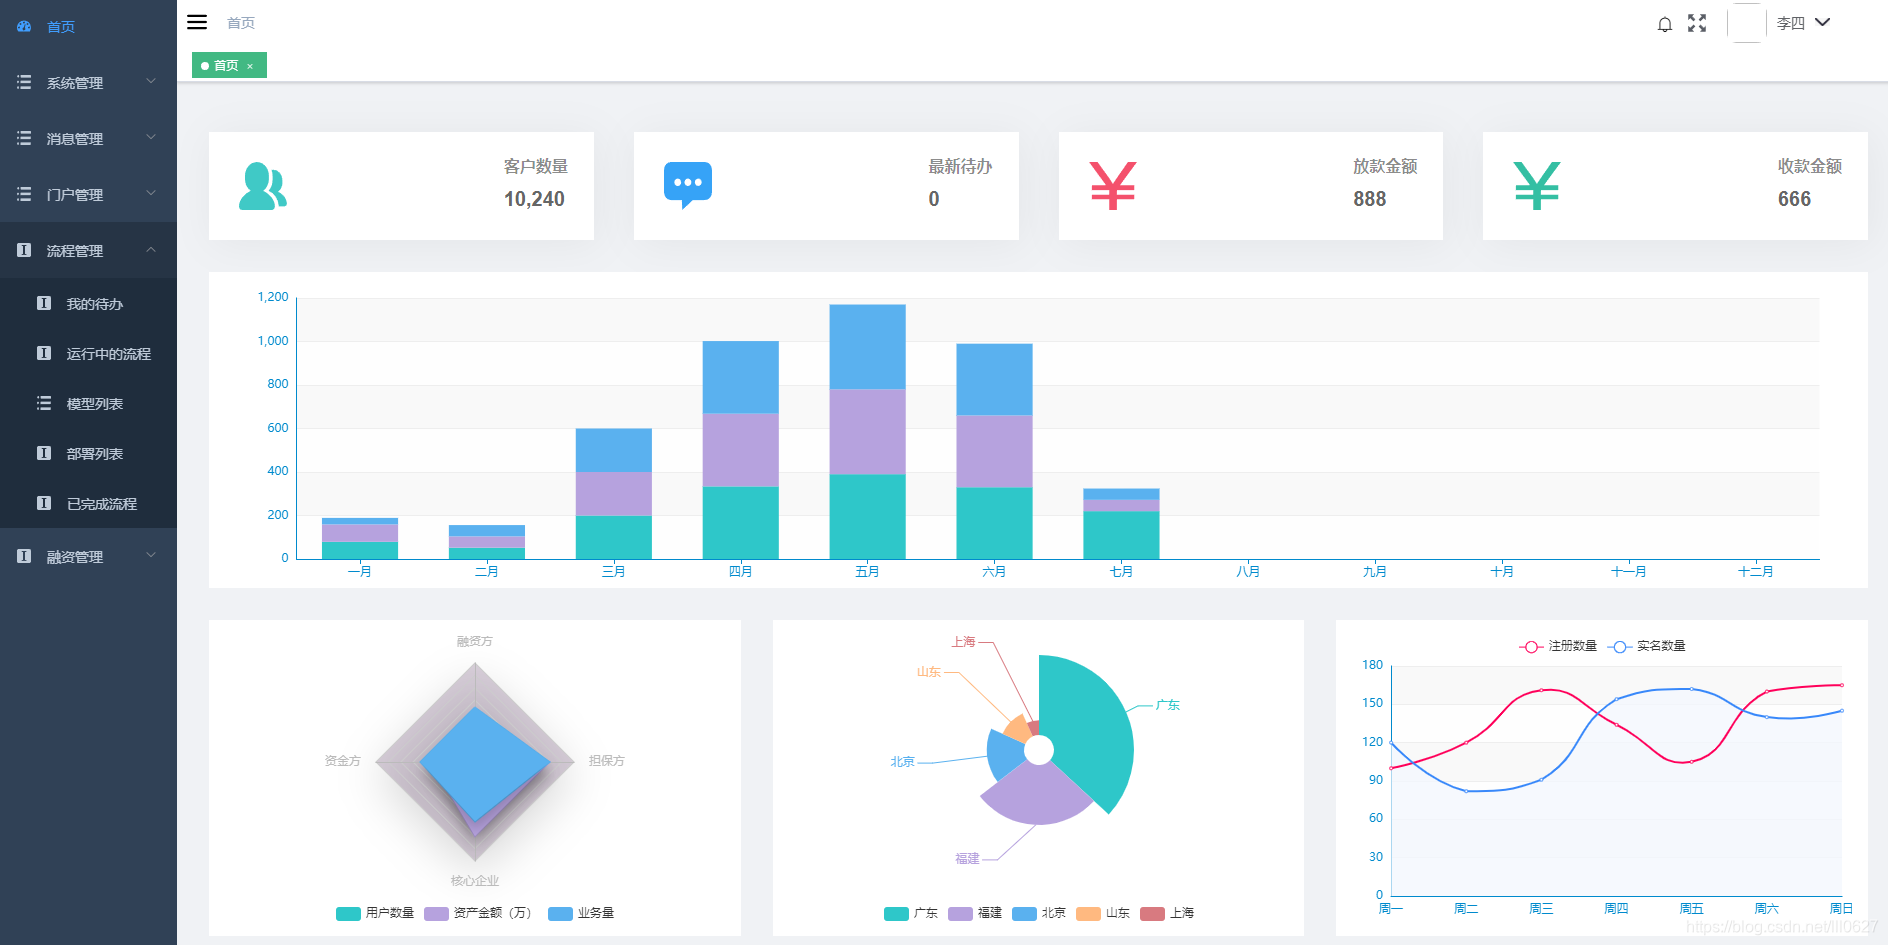Toggle fullscreen mode icon
Image resolution: width=1888 pixels, height=945 pixels.
1697,23
